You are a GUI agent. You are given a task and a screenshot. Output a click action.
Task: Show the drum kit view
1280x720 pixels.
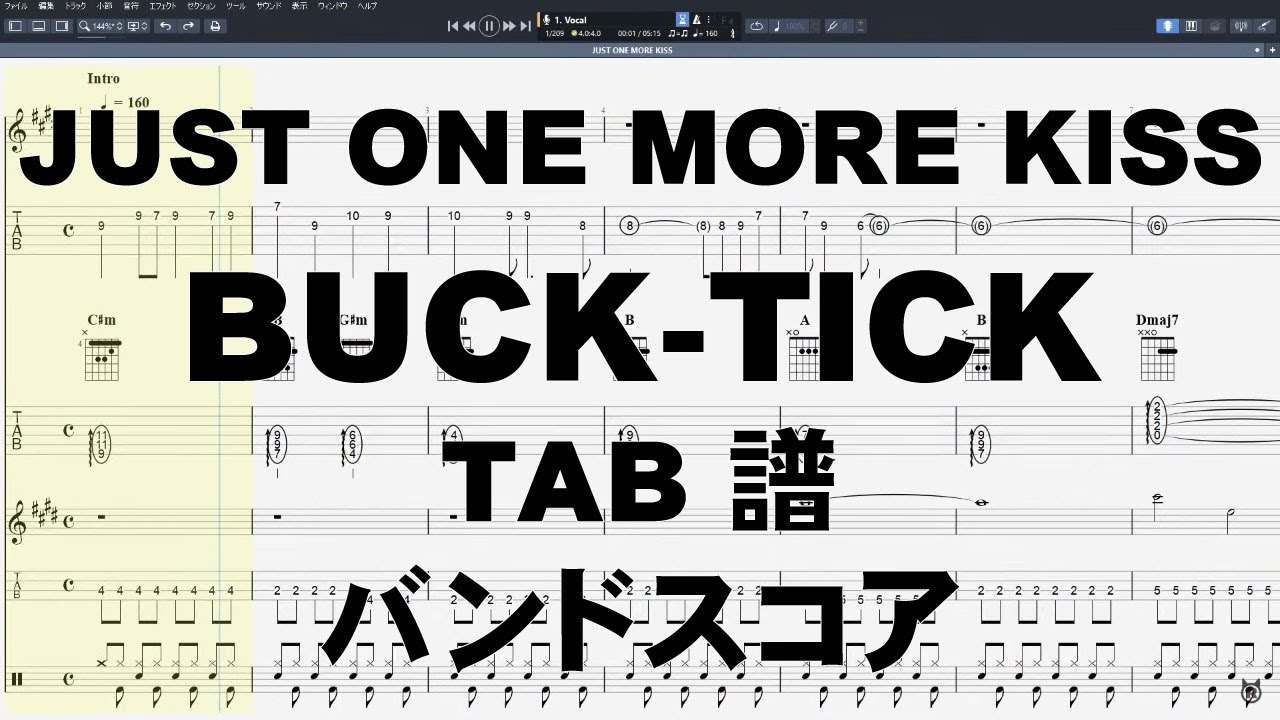tap(1213, 26)
